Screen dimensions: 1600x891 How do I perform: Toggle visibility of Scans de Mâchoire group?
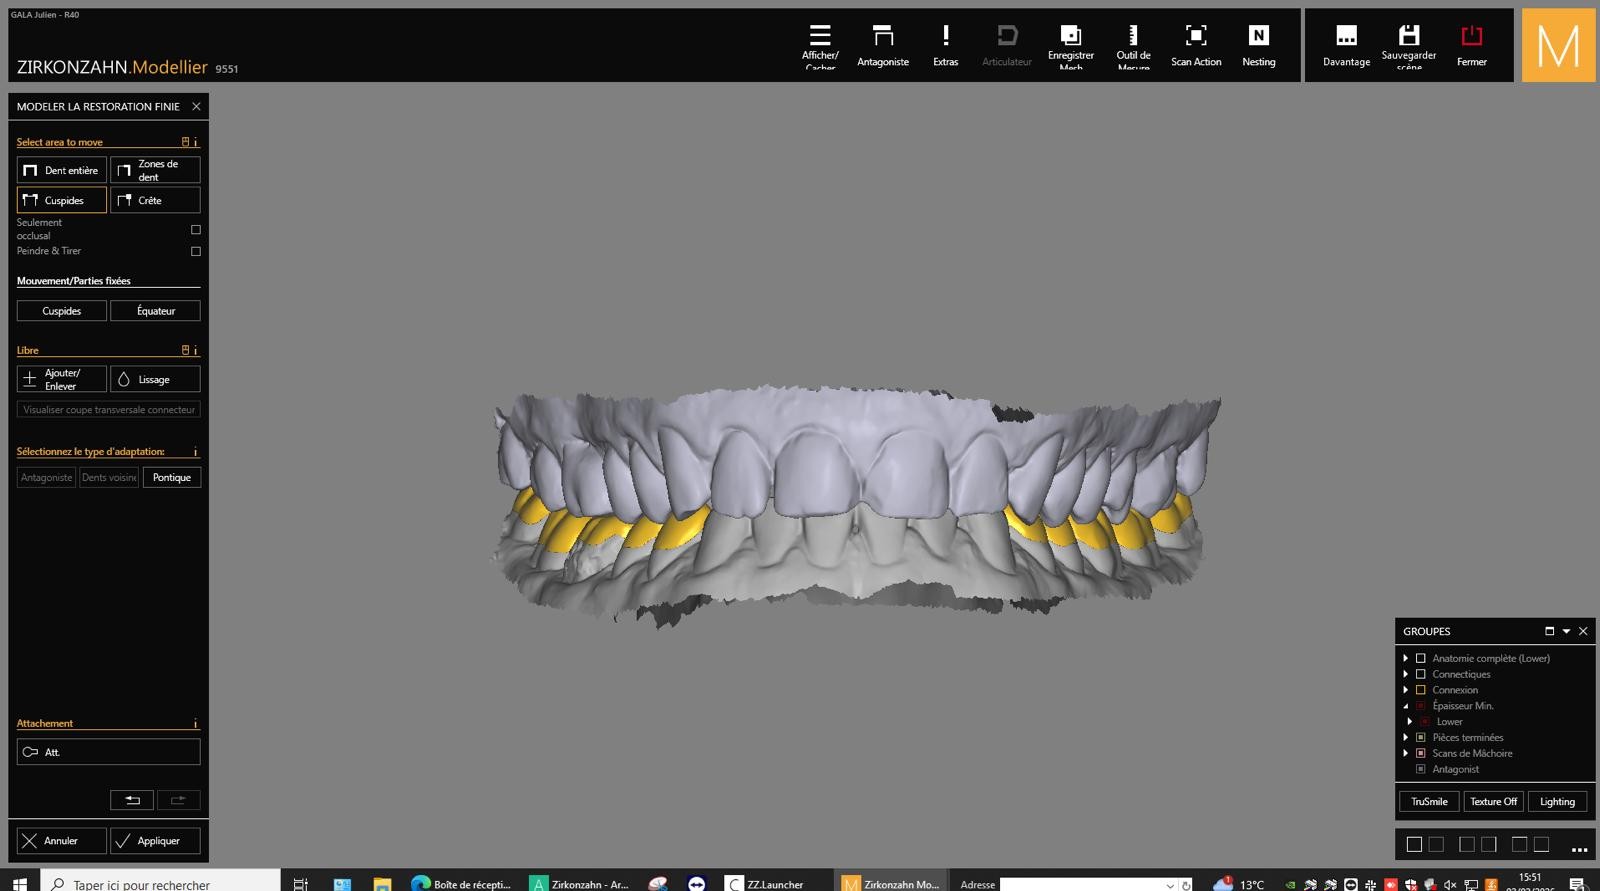tap(1420, 753)
